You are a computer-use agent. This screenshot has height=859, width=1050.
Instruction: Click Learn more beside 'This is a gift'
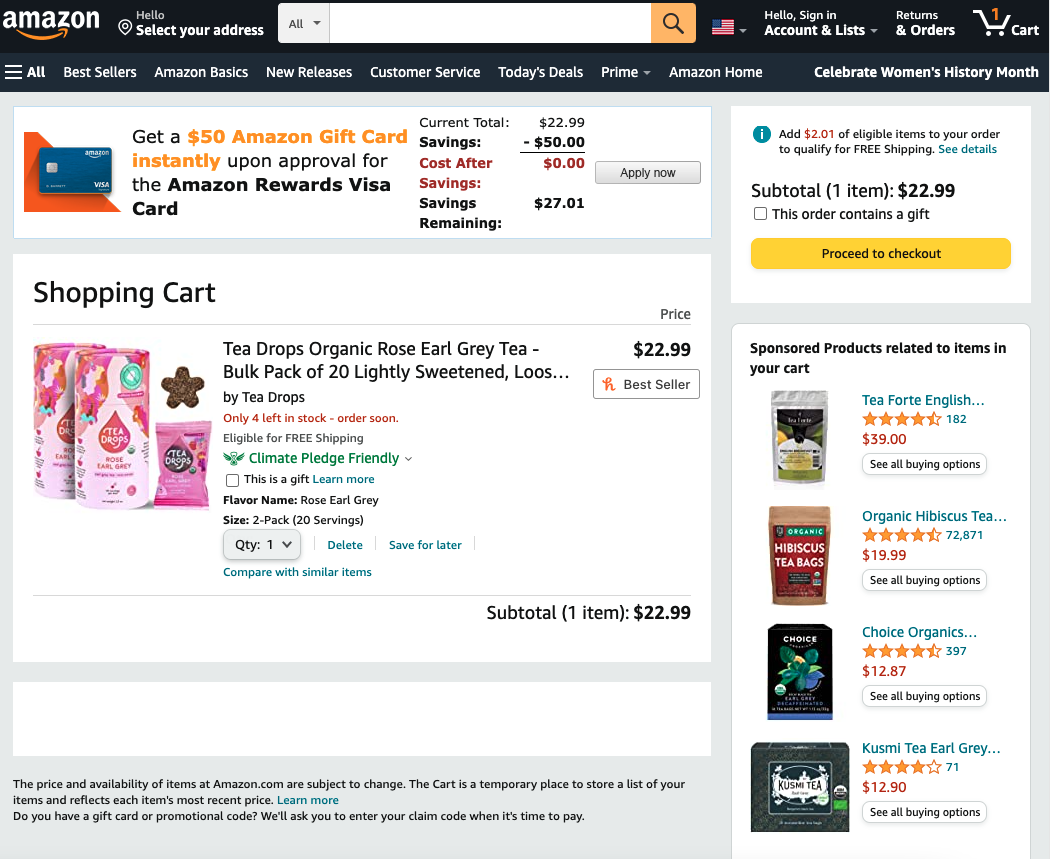(x=344, y=479)
